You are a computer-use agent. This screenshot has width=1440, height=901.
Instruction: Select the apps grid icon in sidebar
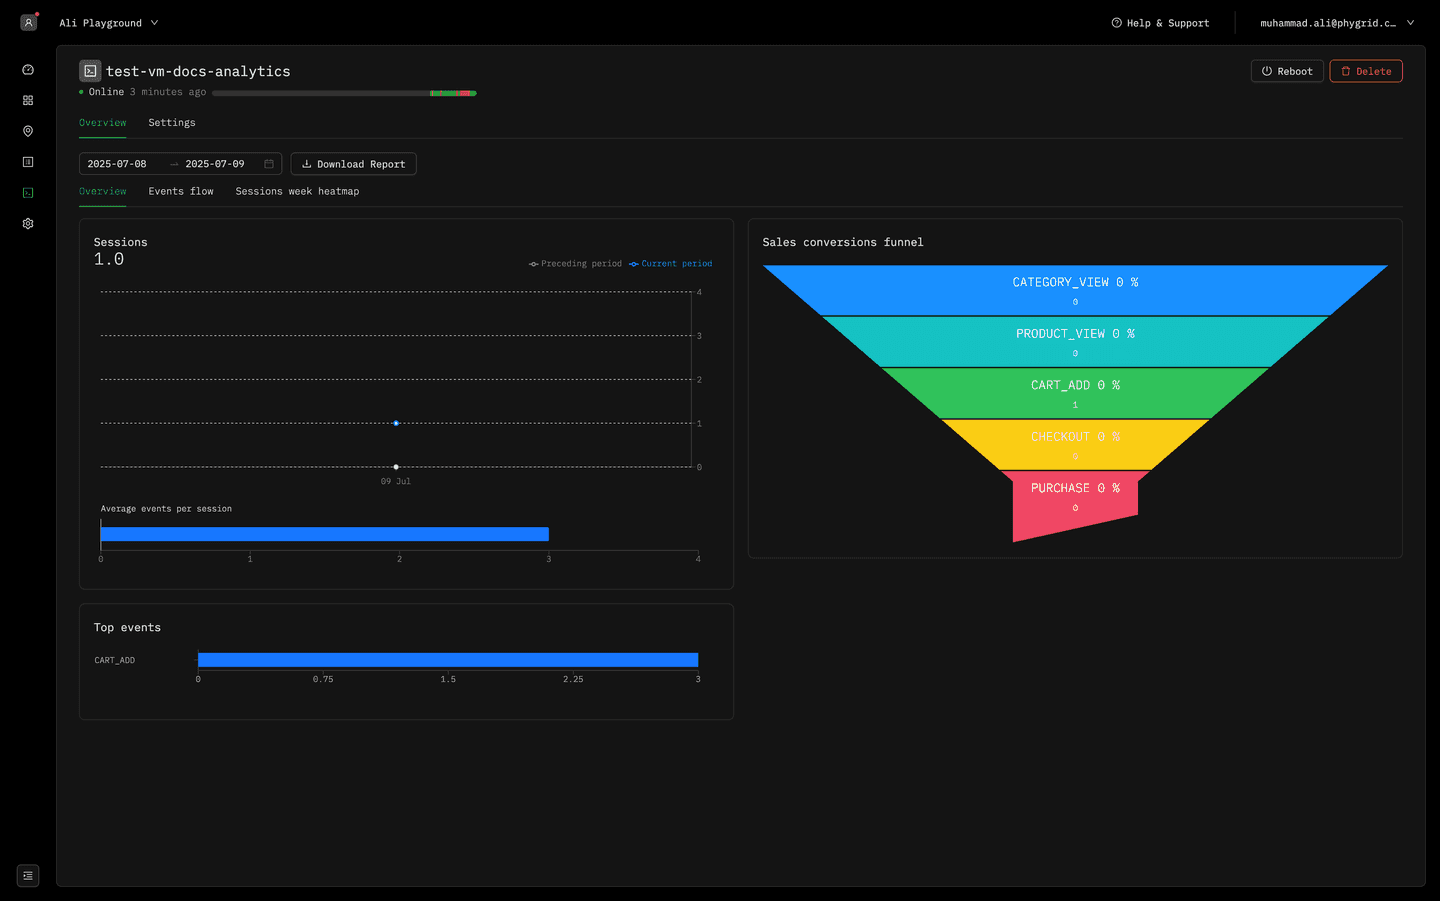point(28,100)
